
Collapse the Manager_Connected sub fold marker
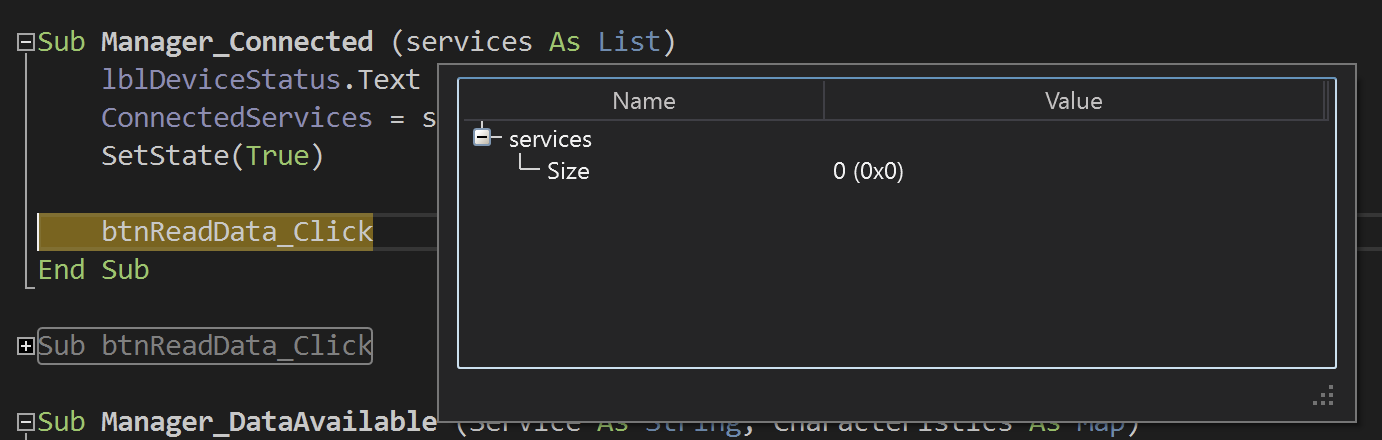click(x=25, y=42)
